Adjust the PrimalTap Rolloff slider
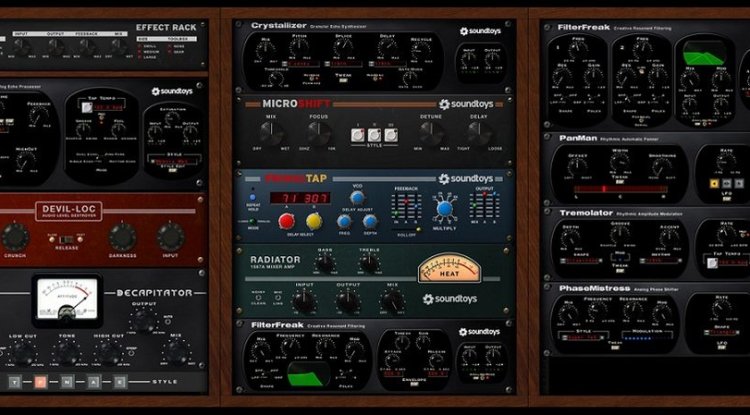The width and height of the screenshot is (750, 415). [406, 230]
